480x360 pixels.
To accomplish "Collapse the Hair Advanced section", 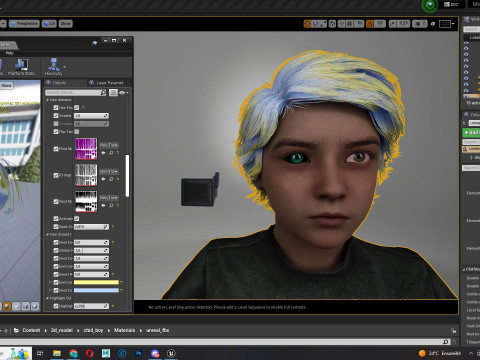I will pyautogui.click(x=47, y=100).
